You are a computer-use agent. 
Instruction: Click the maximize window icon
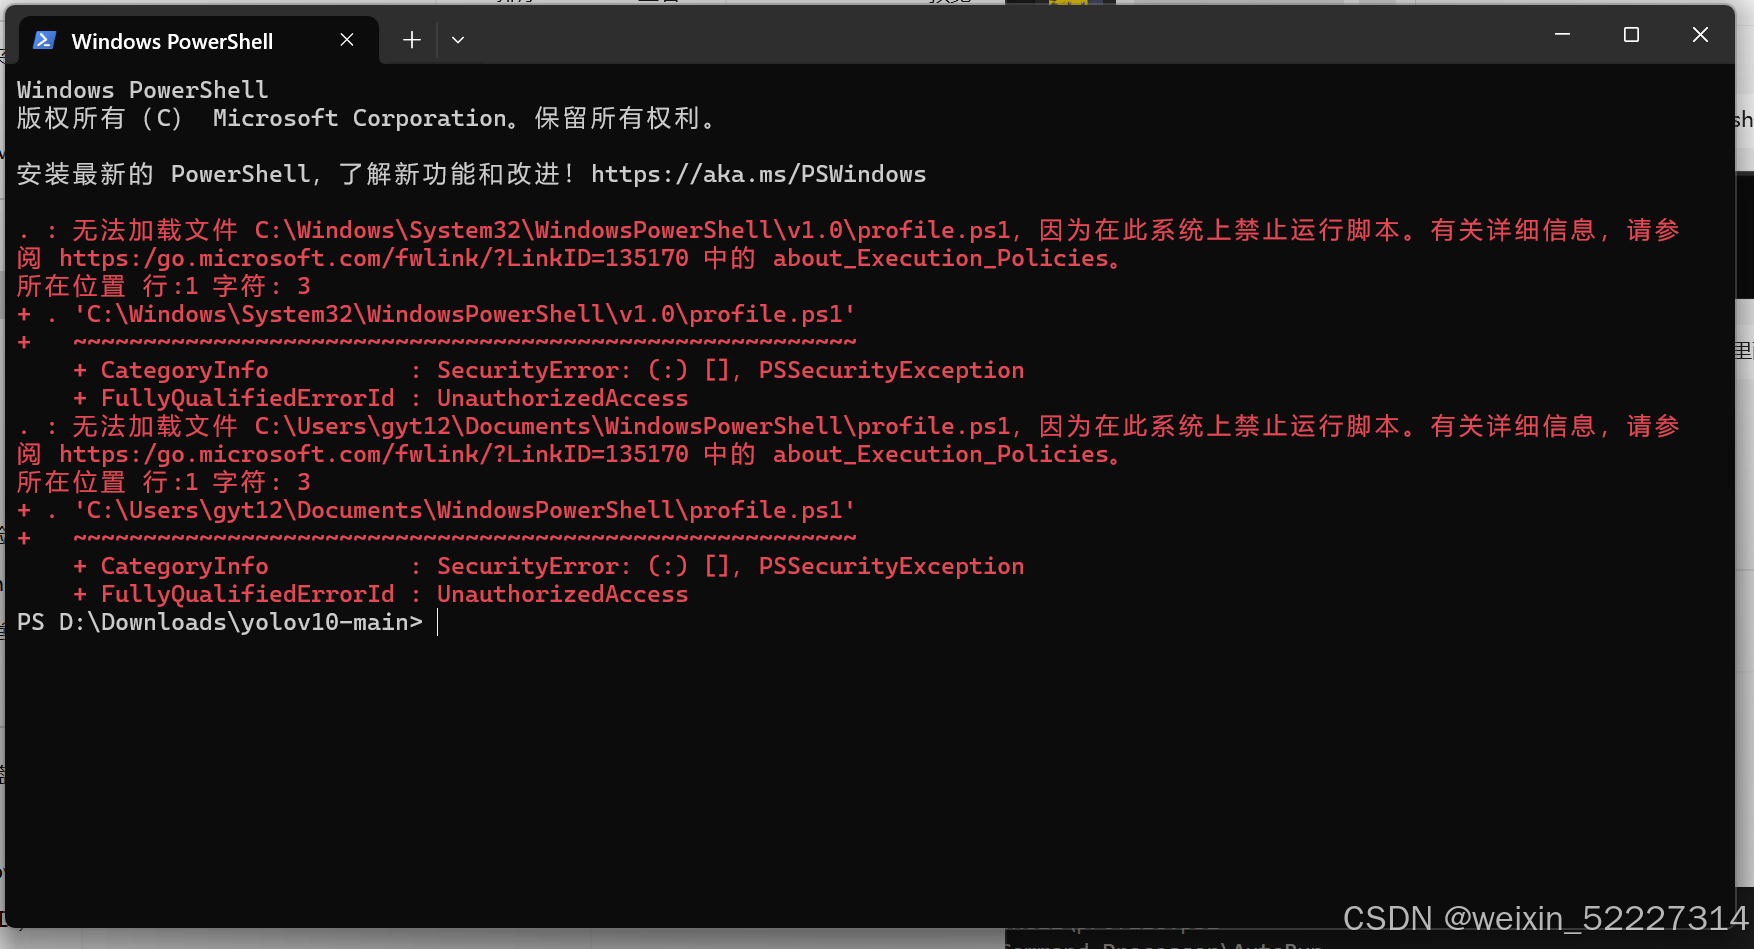tap(1631, 33)
